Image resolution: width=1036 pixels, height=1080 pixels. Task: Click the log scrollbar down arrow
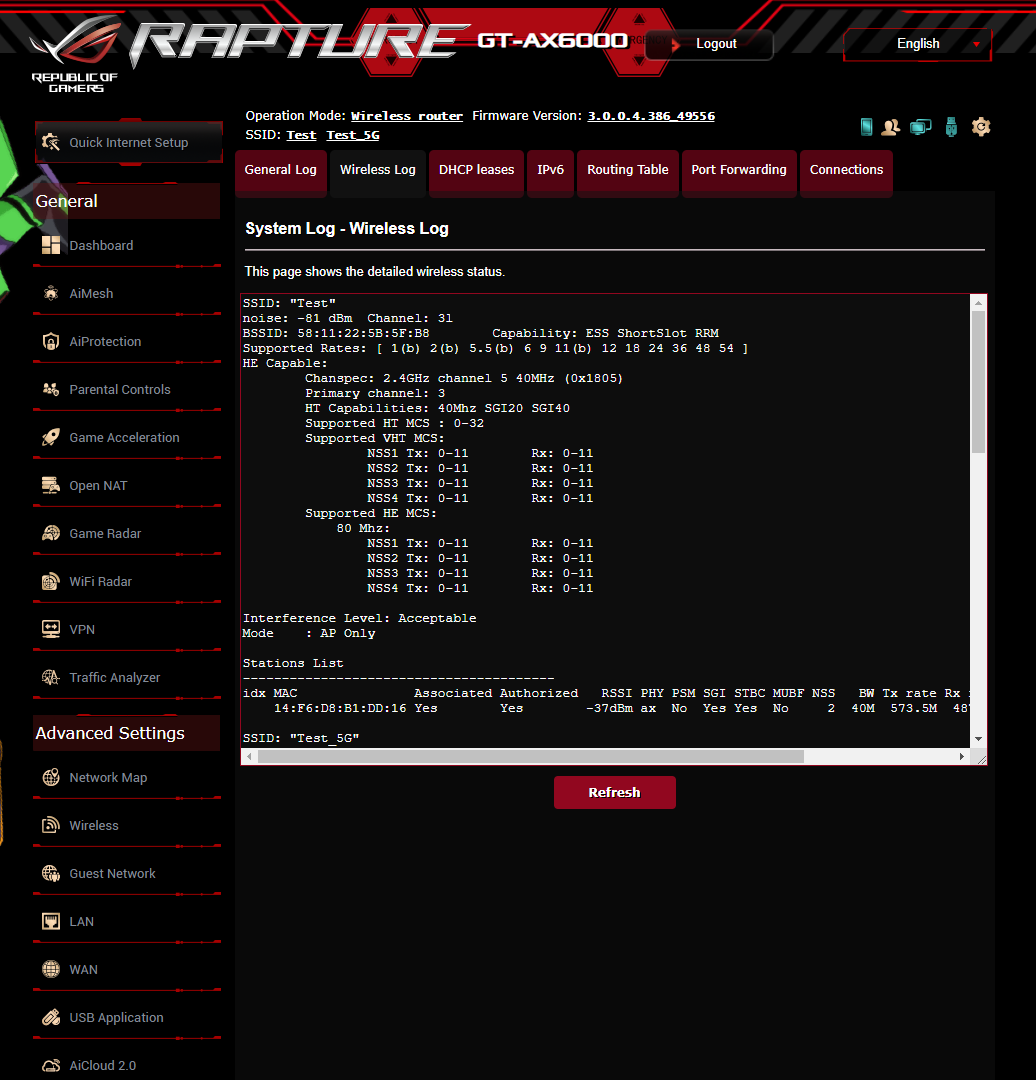tap(978, 739)
